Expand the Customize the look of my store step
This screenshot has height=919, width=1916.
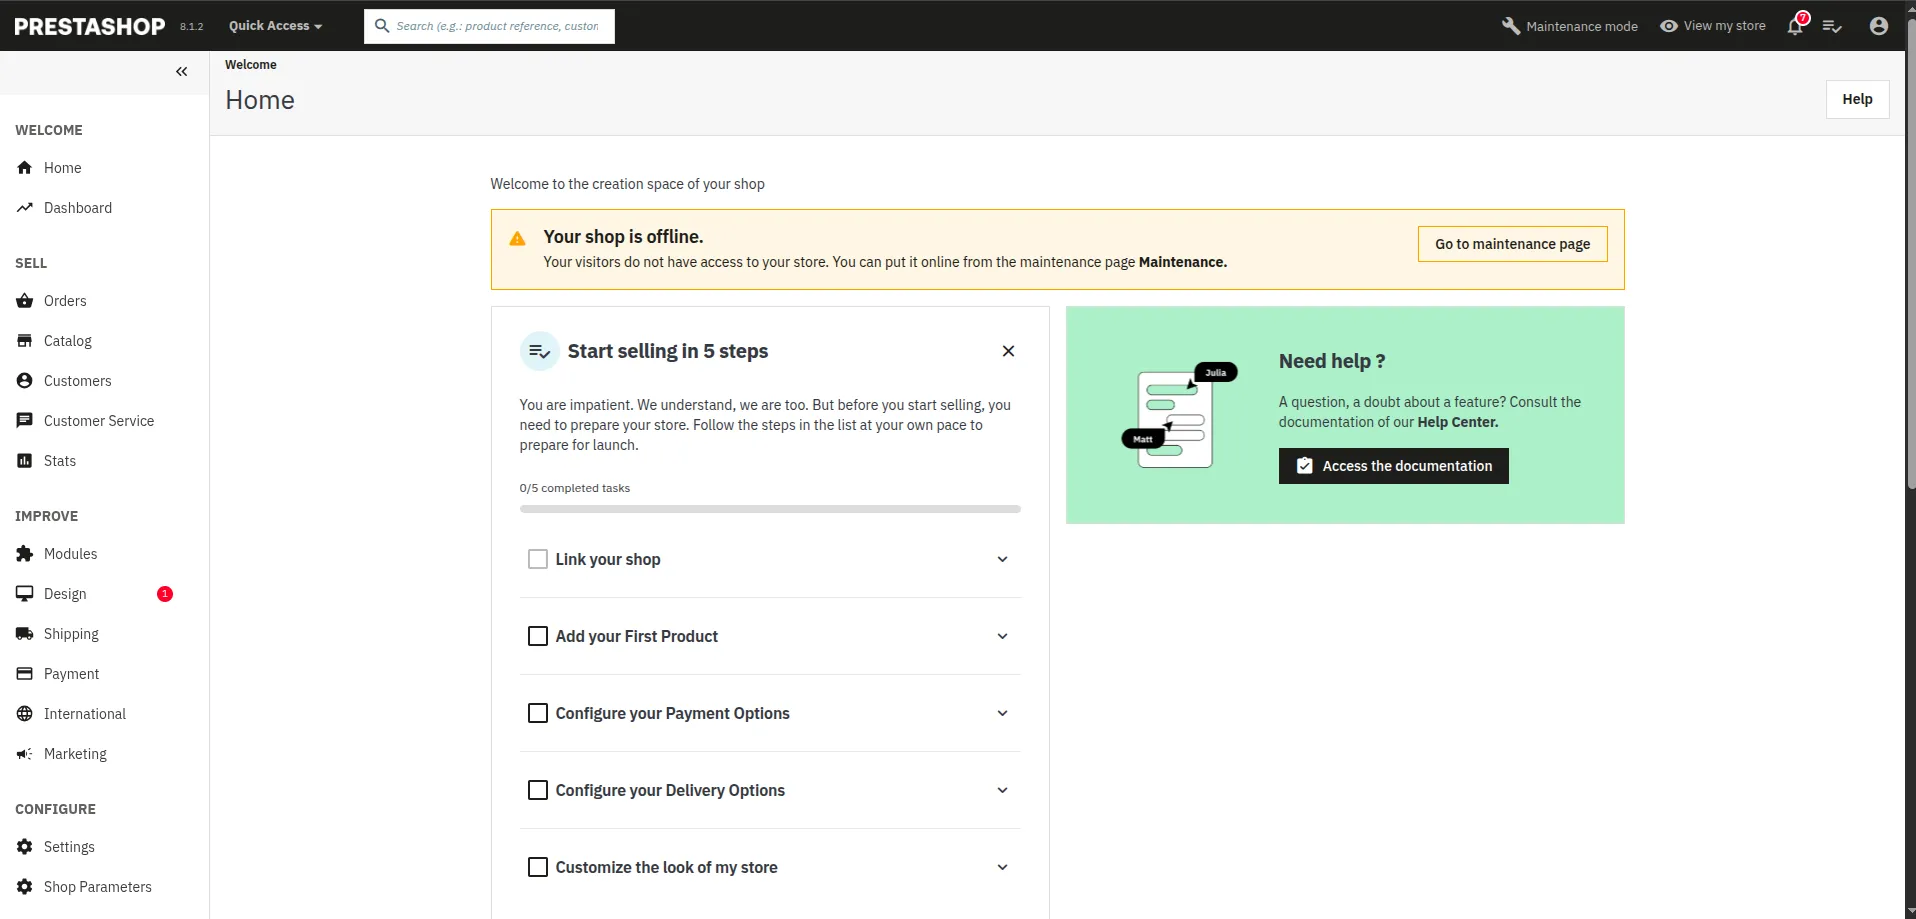click(1002, 867)
